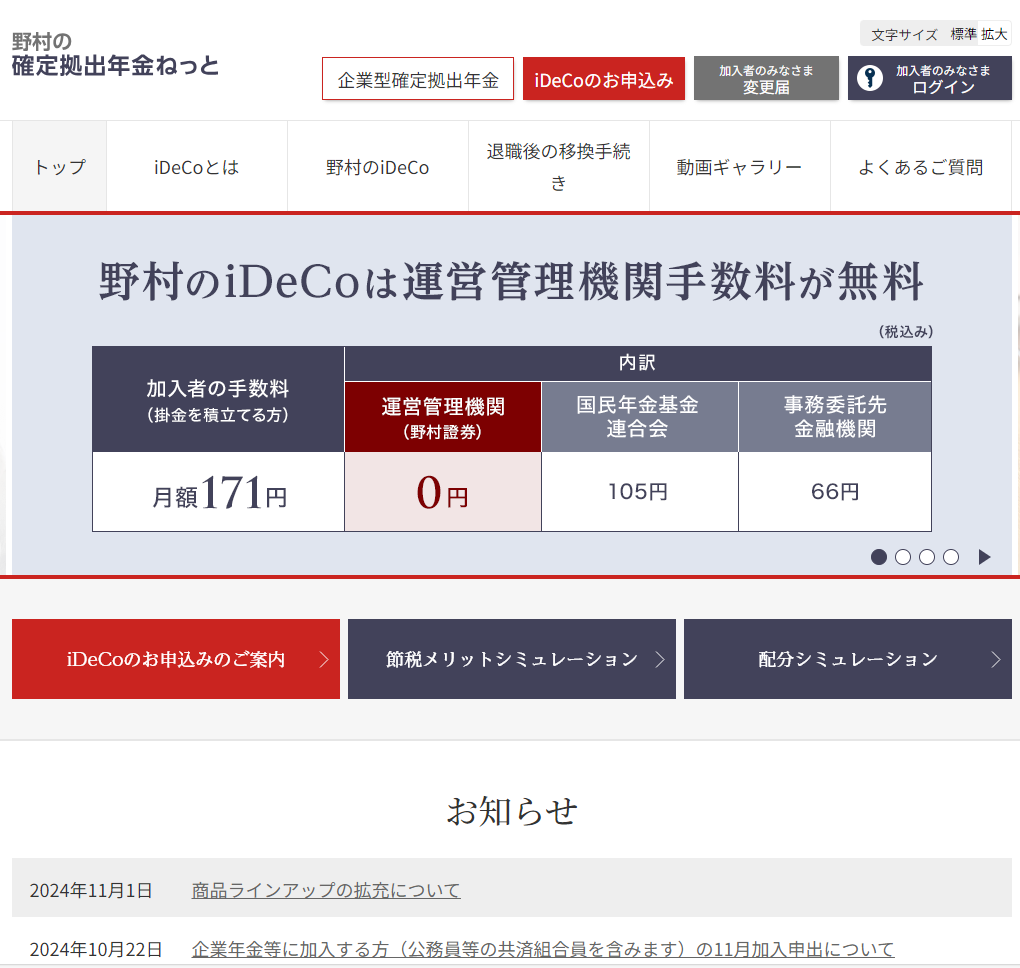Click the (税込み) note
The height and width of the screenshot is (968, 1020).
906,332
